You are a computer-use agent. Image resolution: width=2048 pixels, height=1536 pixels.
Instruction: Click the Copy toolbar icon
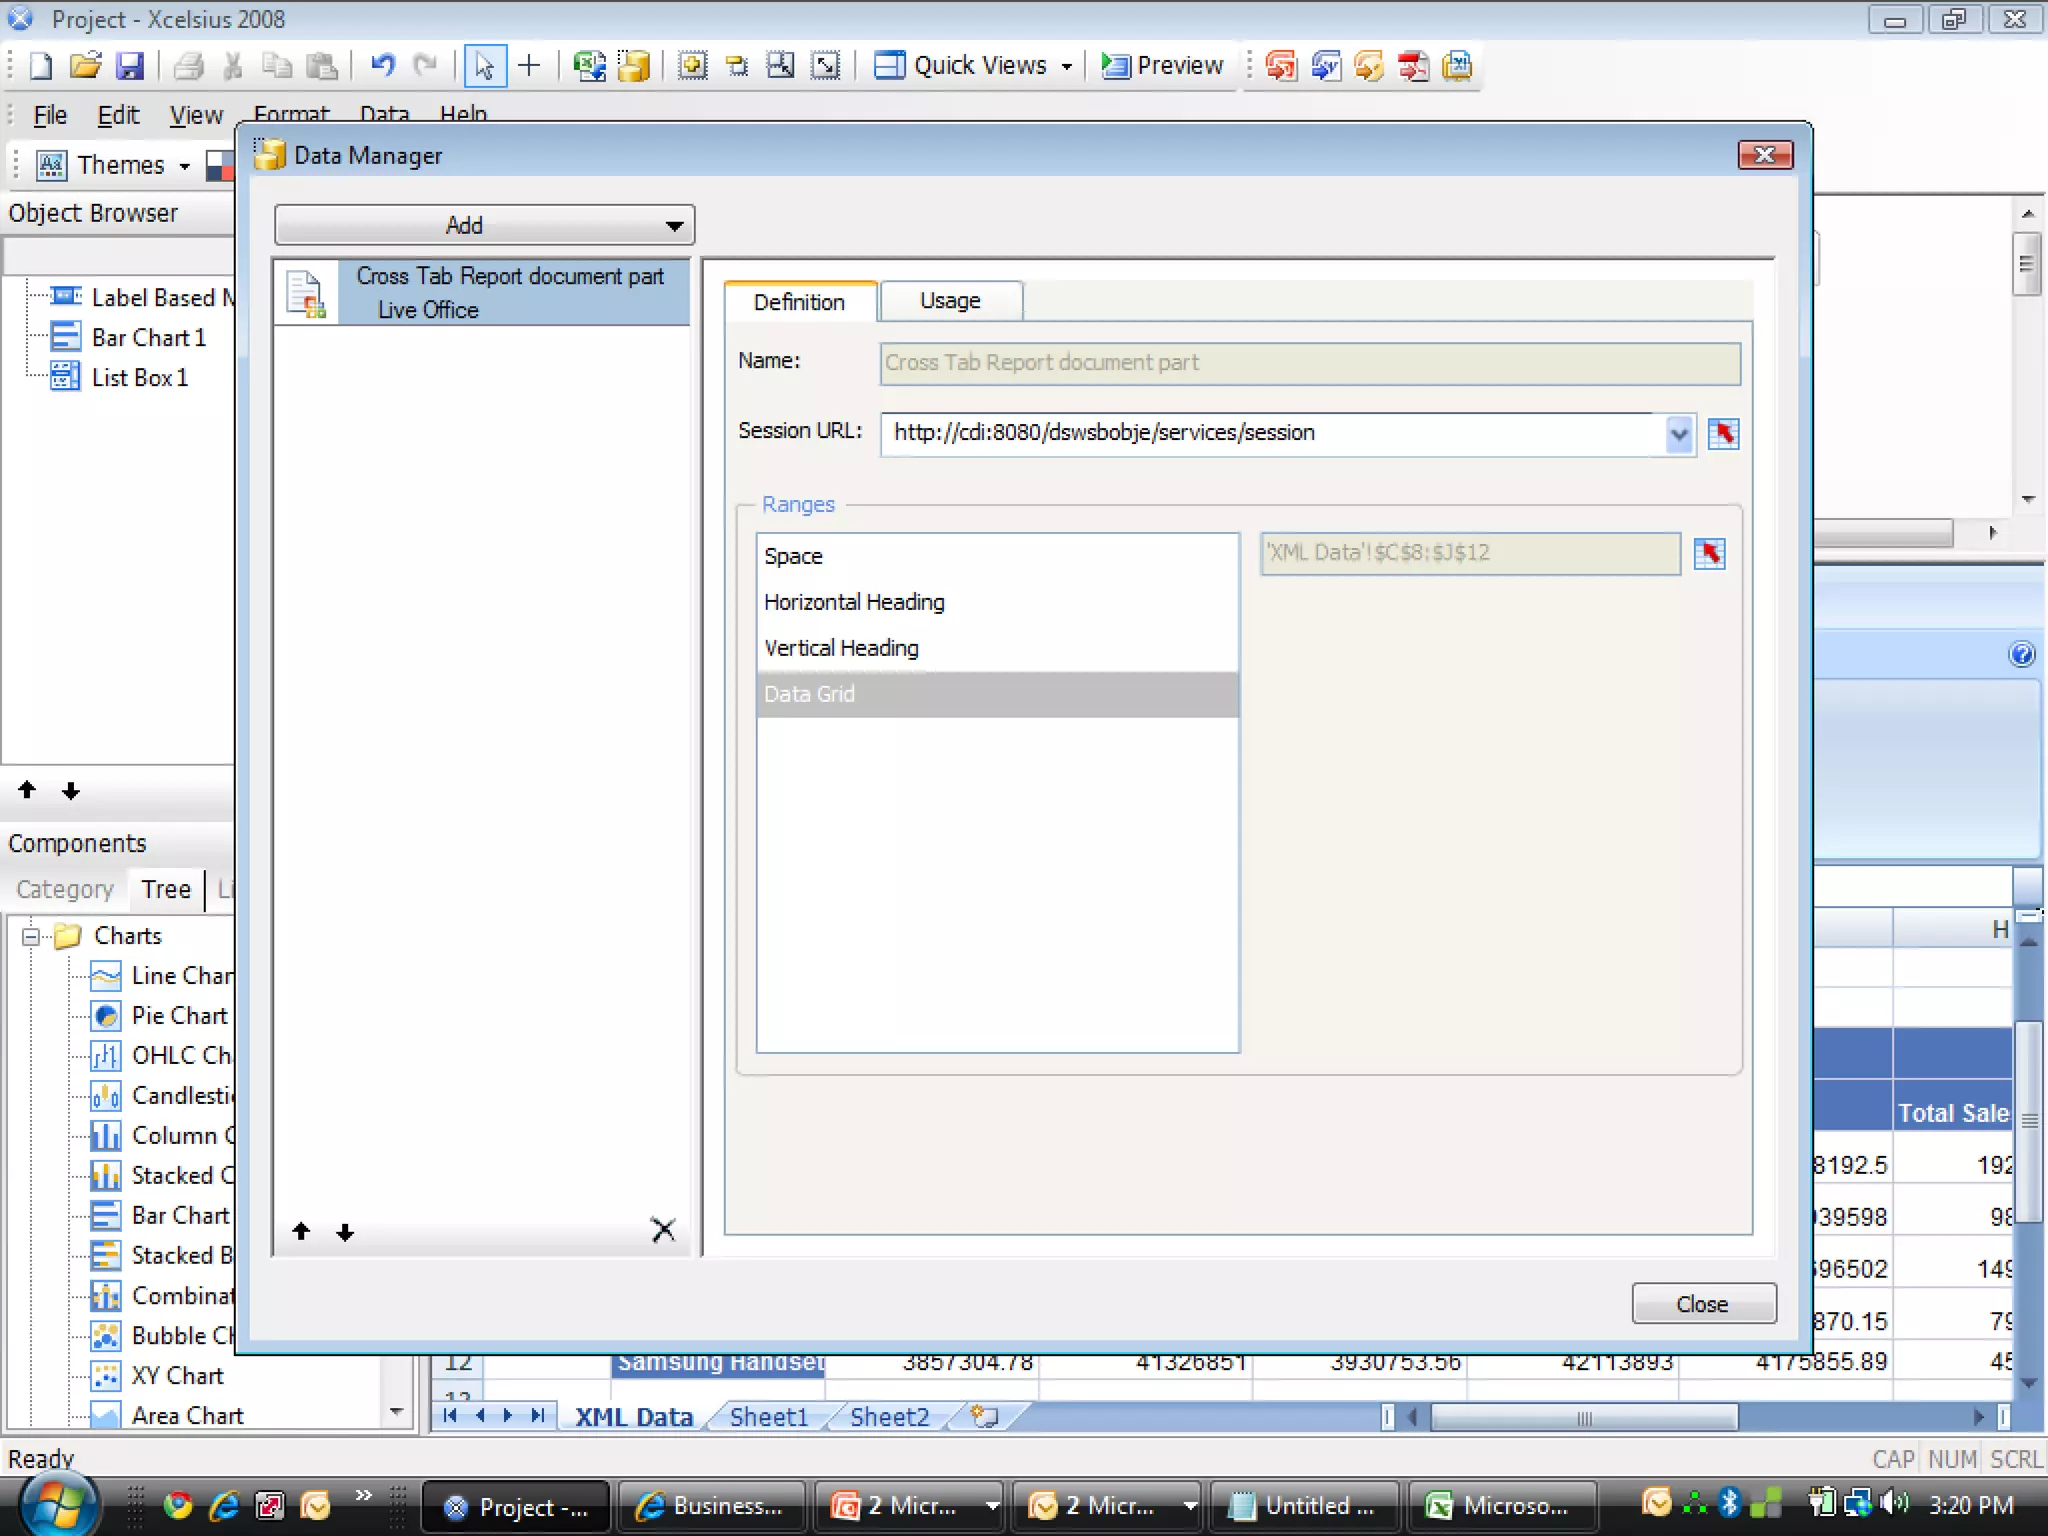click(277, 66)
